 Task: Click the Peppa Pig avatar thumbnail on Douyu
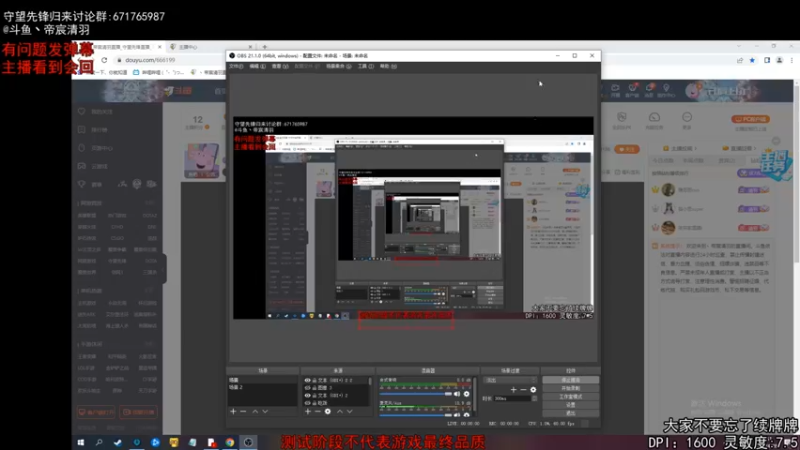202,160
